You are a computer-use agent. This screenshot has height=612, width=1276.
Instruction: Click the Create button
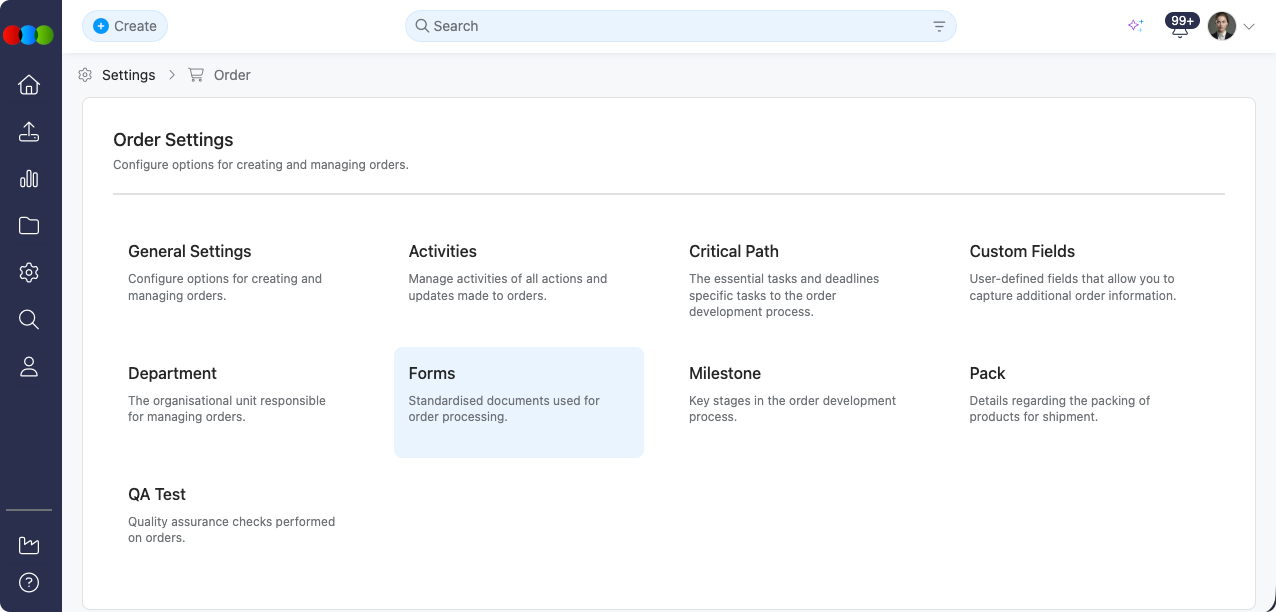tap(125, 26)
